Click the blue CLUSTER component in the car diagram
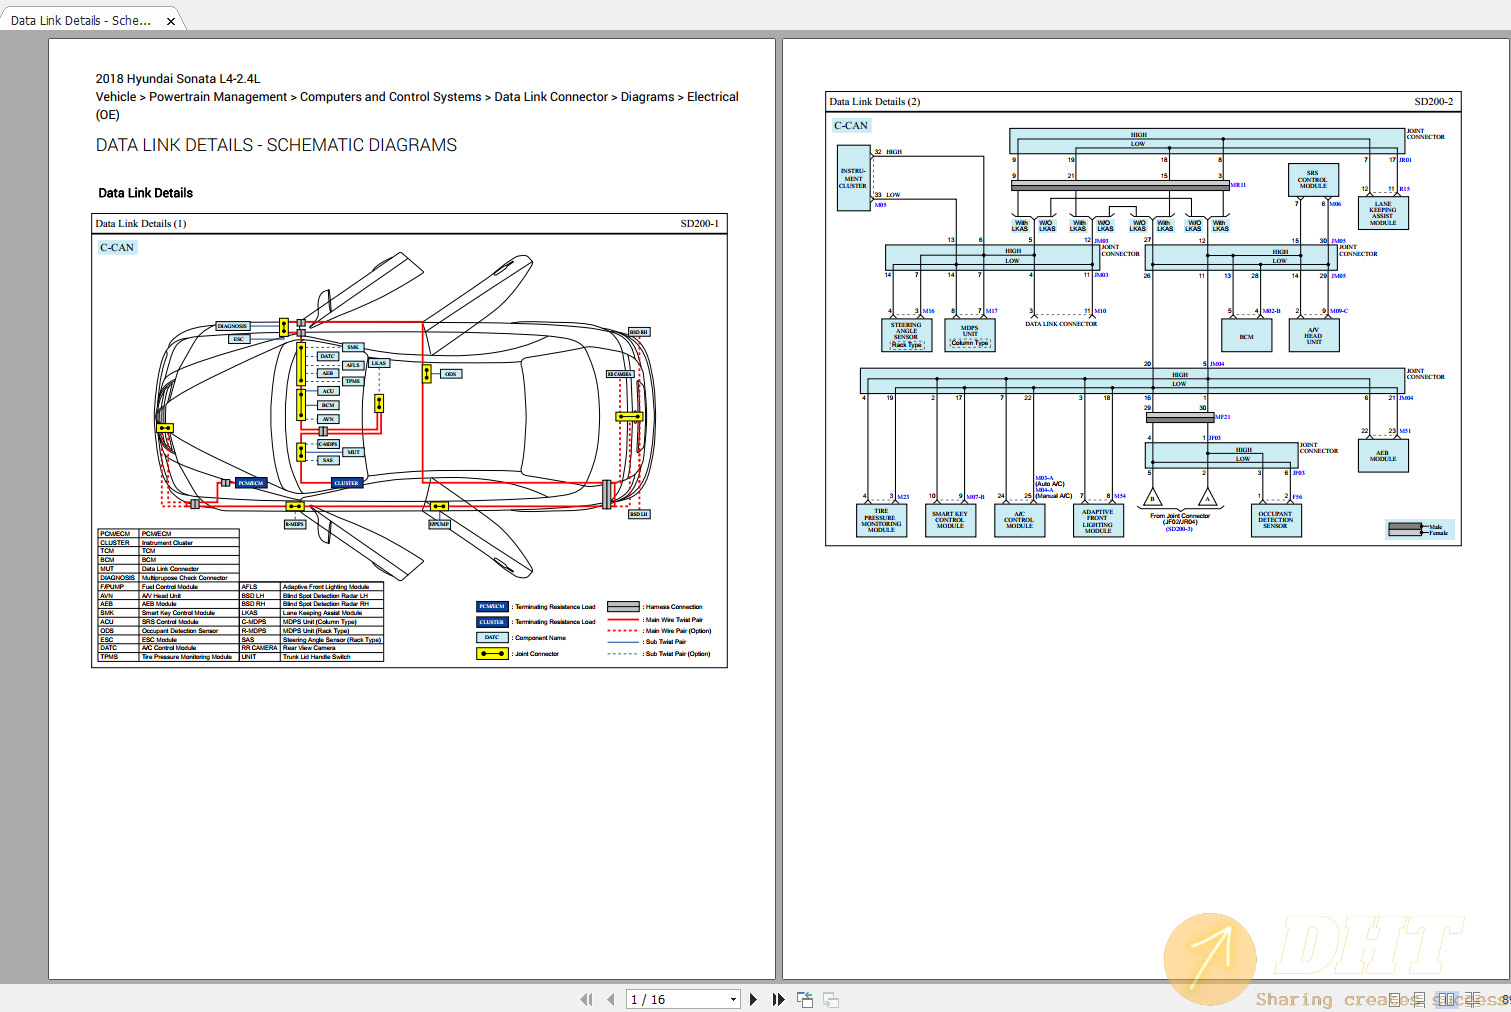The width and height of the screenshot is (1511, 1012). pos(346,483)
